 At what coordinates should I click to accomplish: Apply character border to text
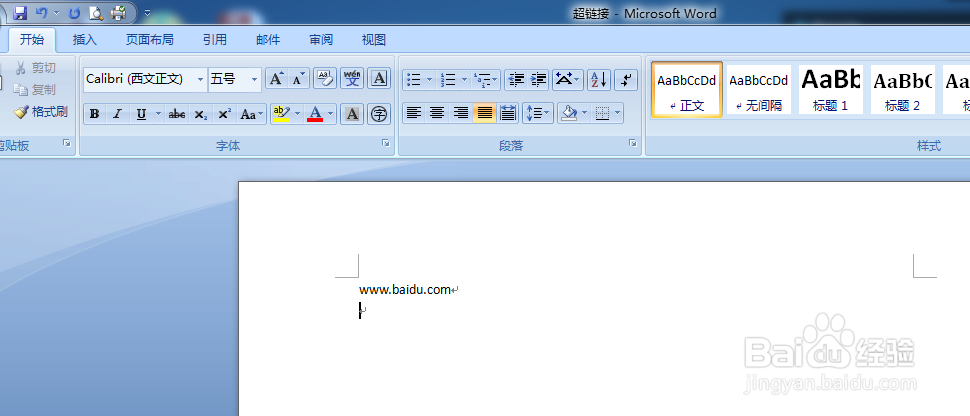(379, 79)
